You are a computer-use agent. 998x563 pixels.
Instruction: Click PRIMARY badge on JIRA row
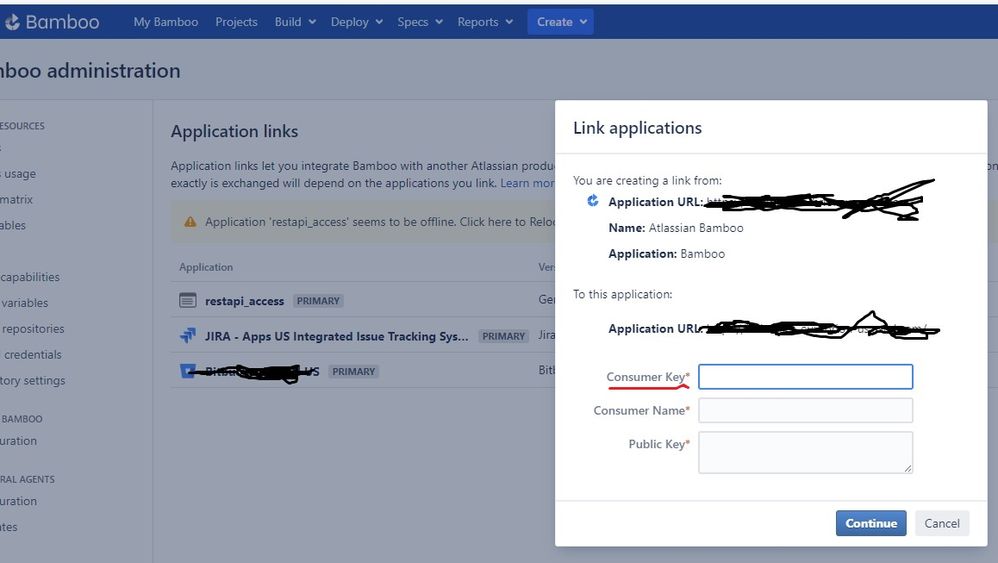pos(503,336)
